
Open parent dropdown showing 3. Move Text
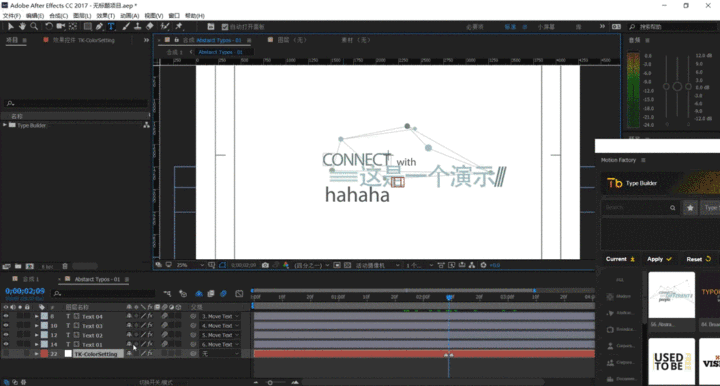click(x=220, y=316)
